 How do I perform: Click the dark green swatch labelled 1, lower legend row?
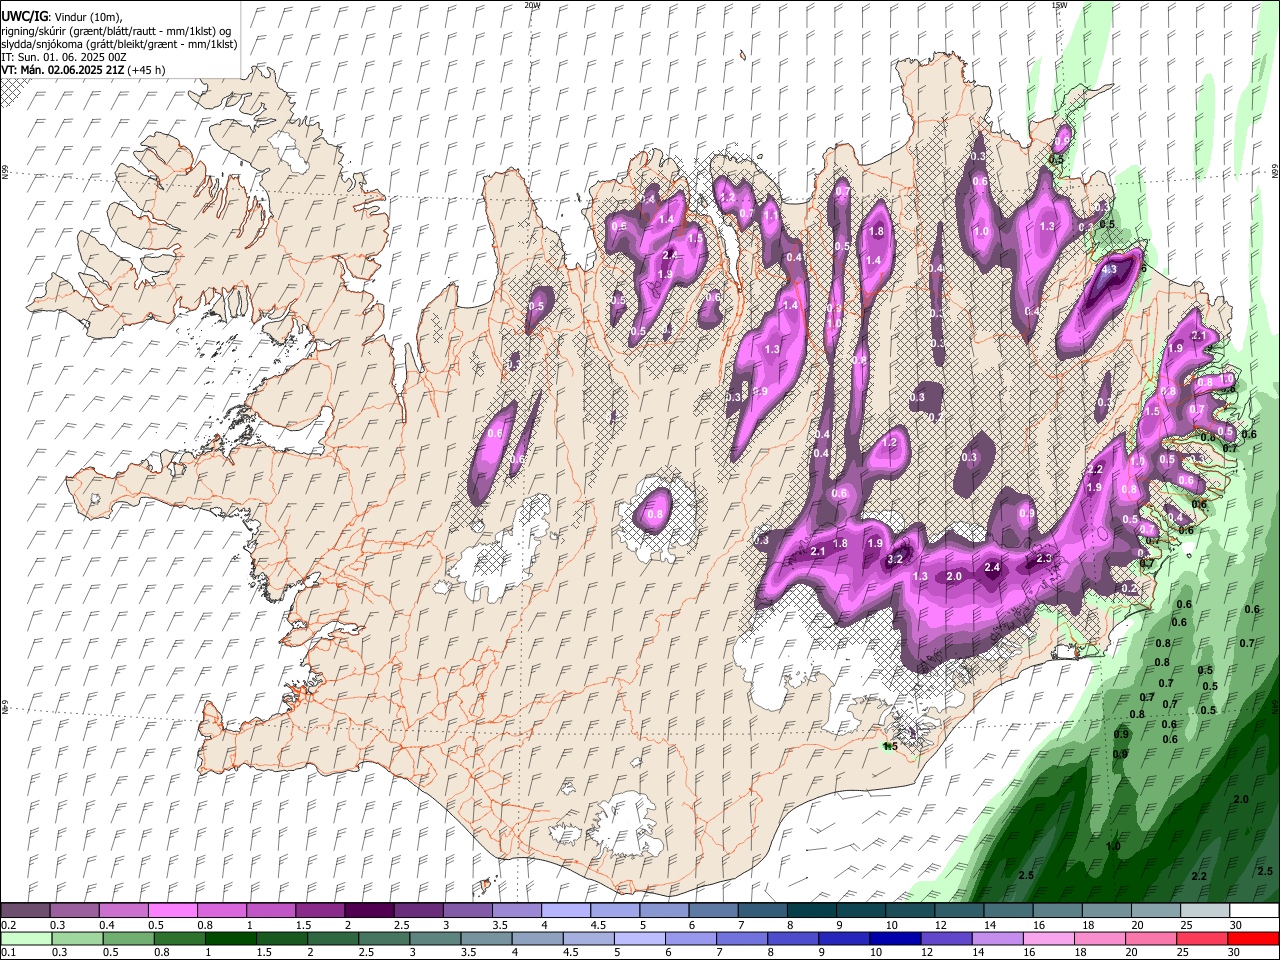click(x=230, y=938)
